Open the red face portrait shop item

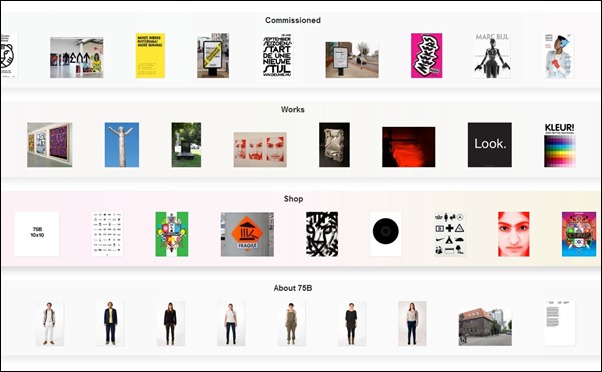point(514,234)
